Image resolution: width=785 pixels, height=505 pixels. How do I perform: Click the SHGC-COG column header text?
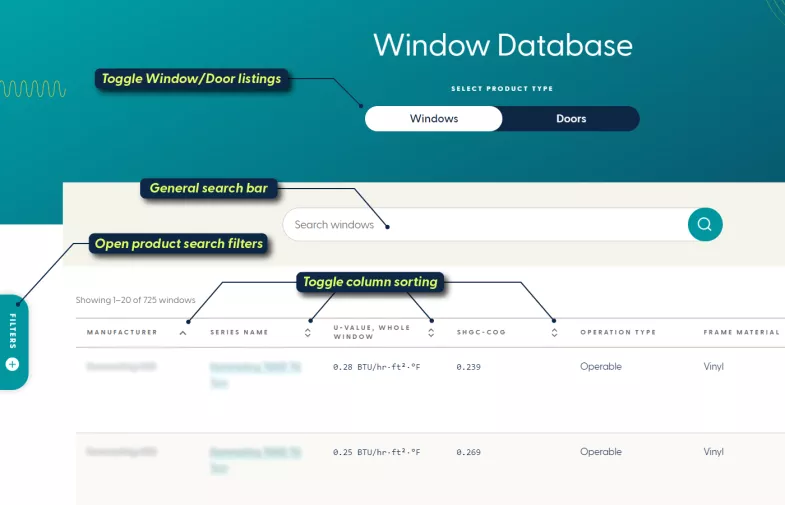tap(479, 333)
